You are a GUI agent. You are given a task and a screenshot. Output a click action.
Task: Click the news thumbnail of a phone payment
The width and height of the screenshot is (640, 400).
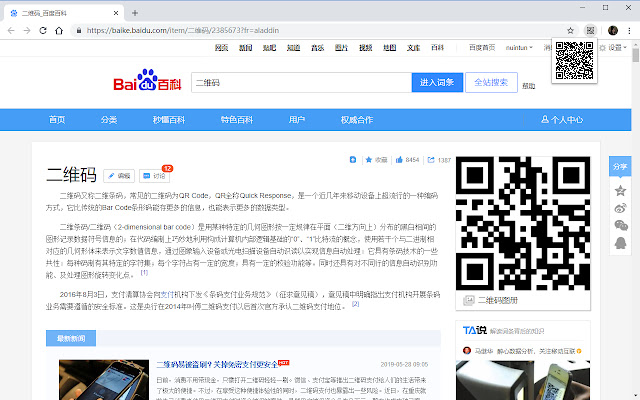click(104, 380)
